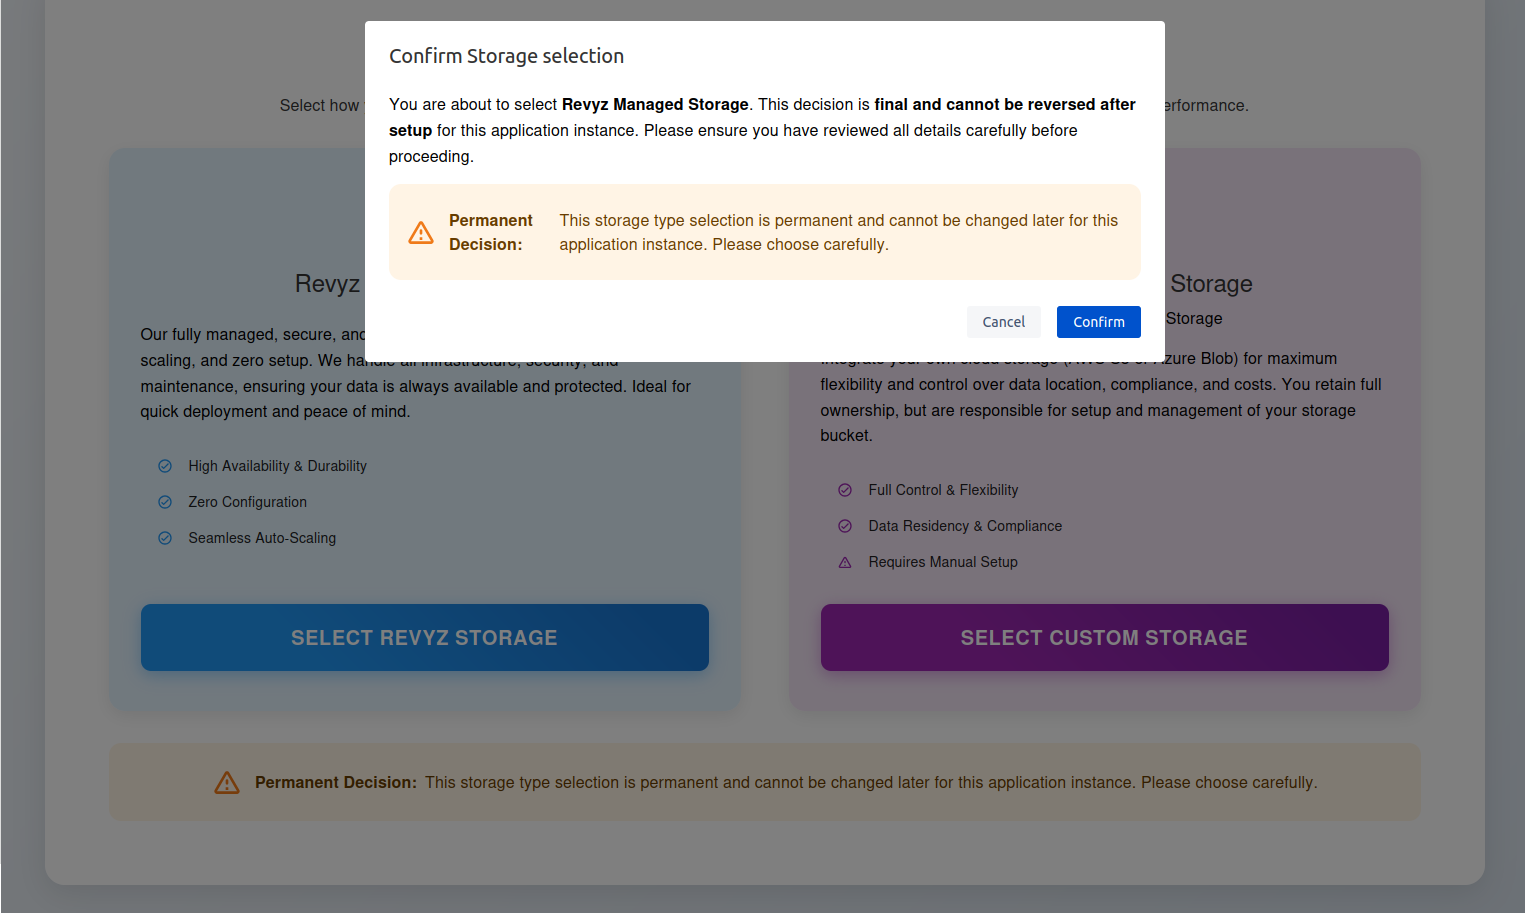Click check icon beside High Availability & Durability
Screen dimensions: 1525x913
coord(165,466)
